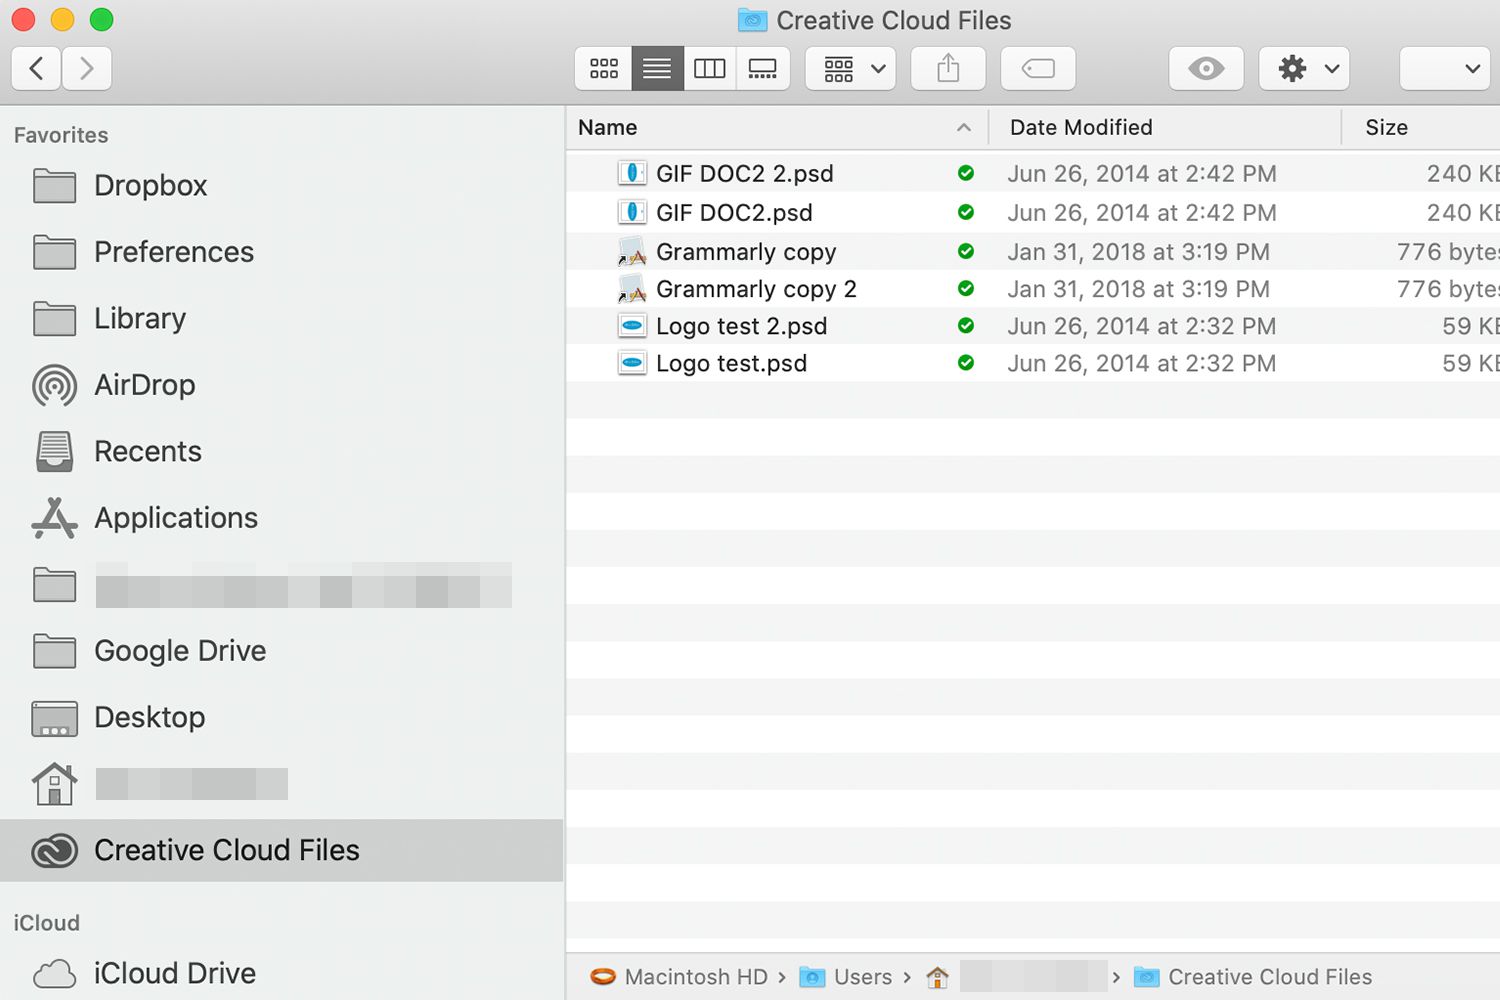The image size is (1500, 1000).
Task: Click the Logo test 2.psd thumbnail icon
Action: pos(632,326)
